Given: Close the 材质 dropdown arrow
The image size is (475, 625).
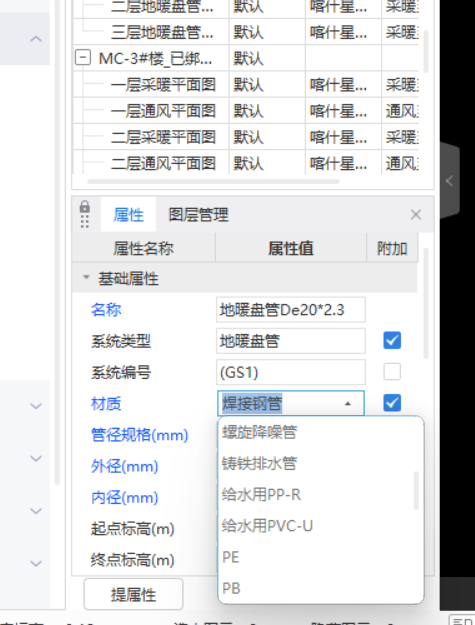Looking at the screenshot, I should (348, 404).
